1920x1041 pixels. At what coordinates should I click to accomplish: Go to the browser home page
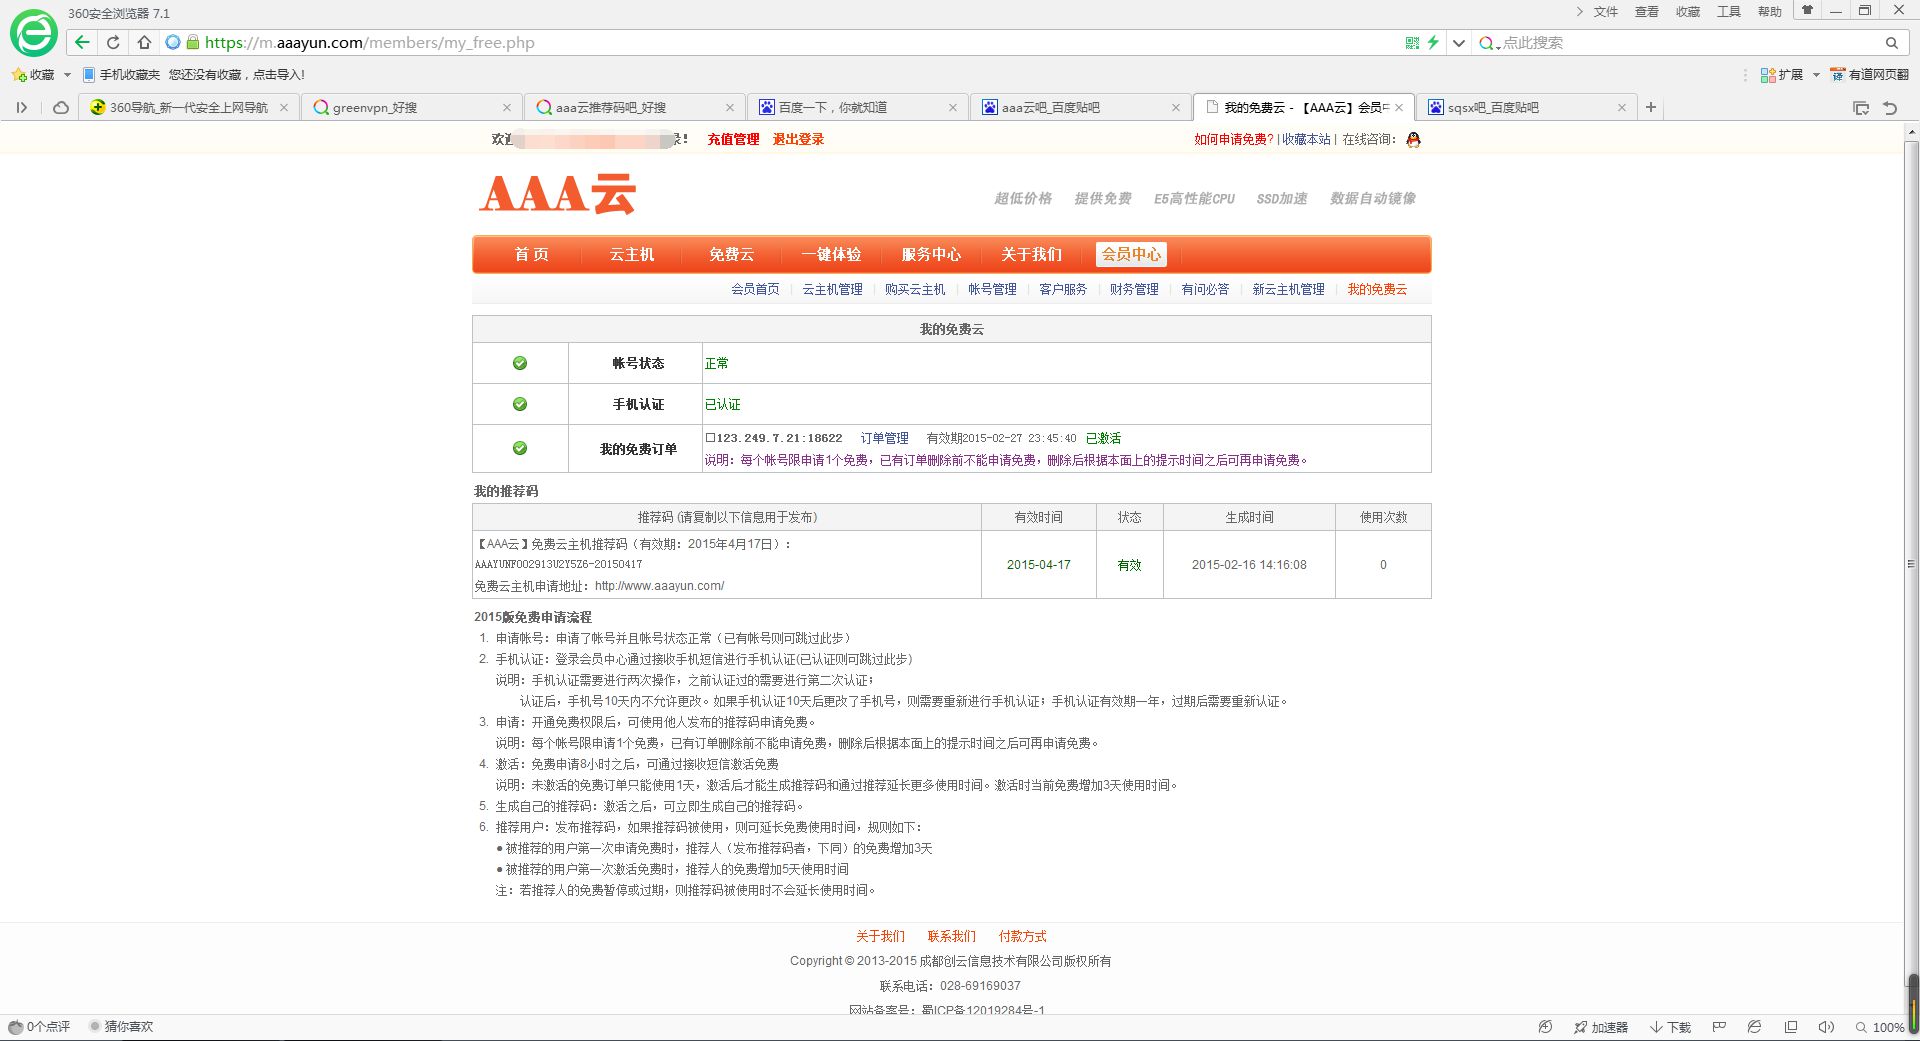pos(144,42)
